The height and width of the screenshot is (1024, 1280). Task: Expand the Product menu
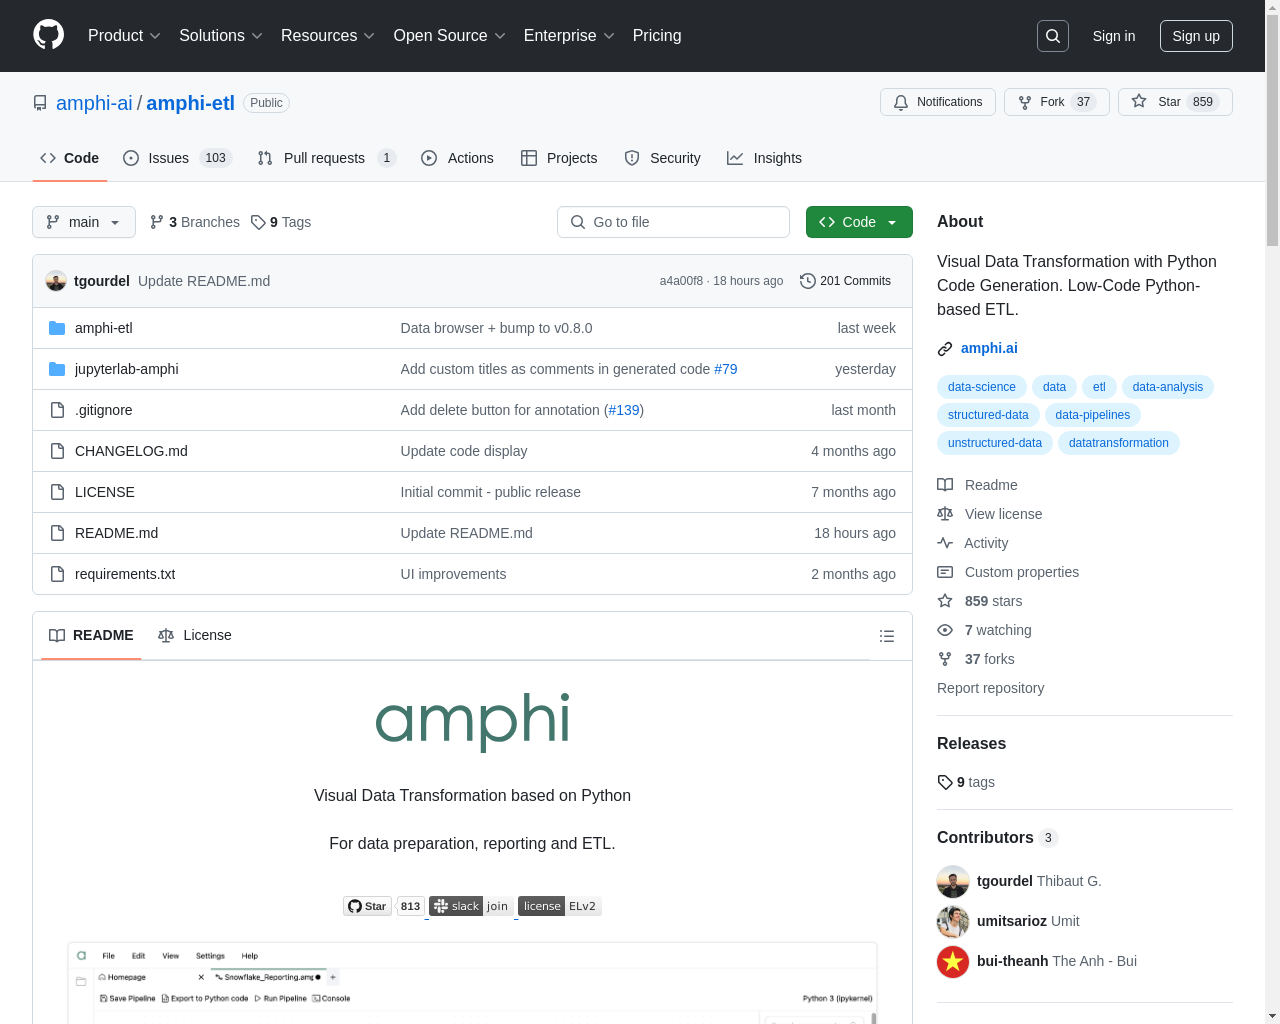pyautogui.click(x=124, y=36)
